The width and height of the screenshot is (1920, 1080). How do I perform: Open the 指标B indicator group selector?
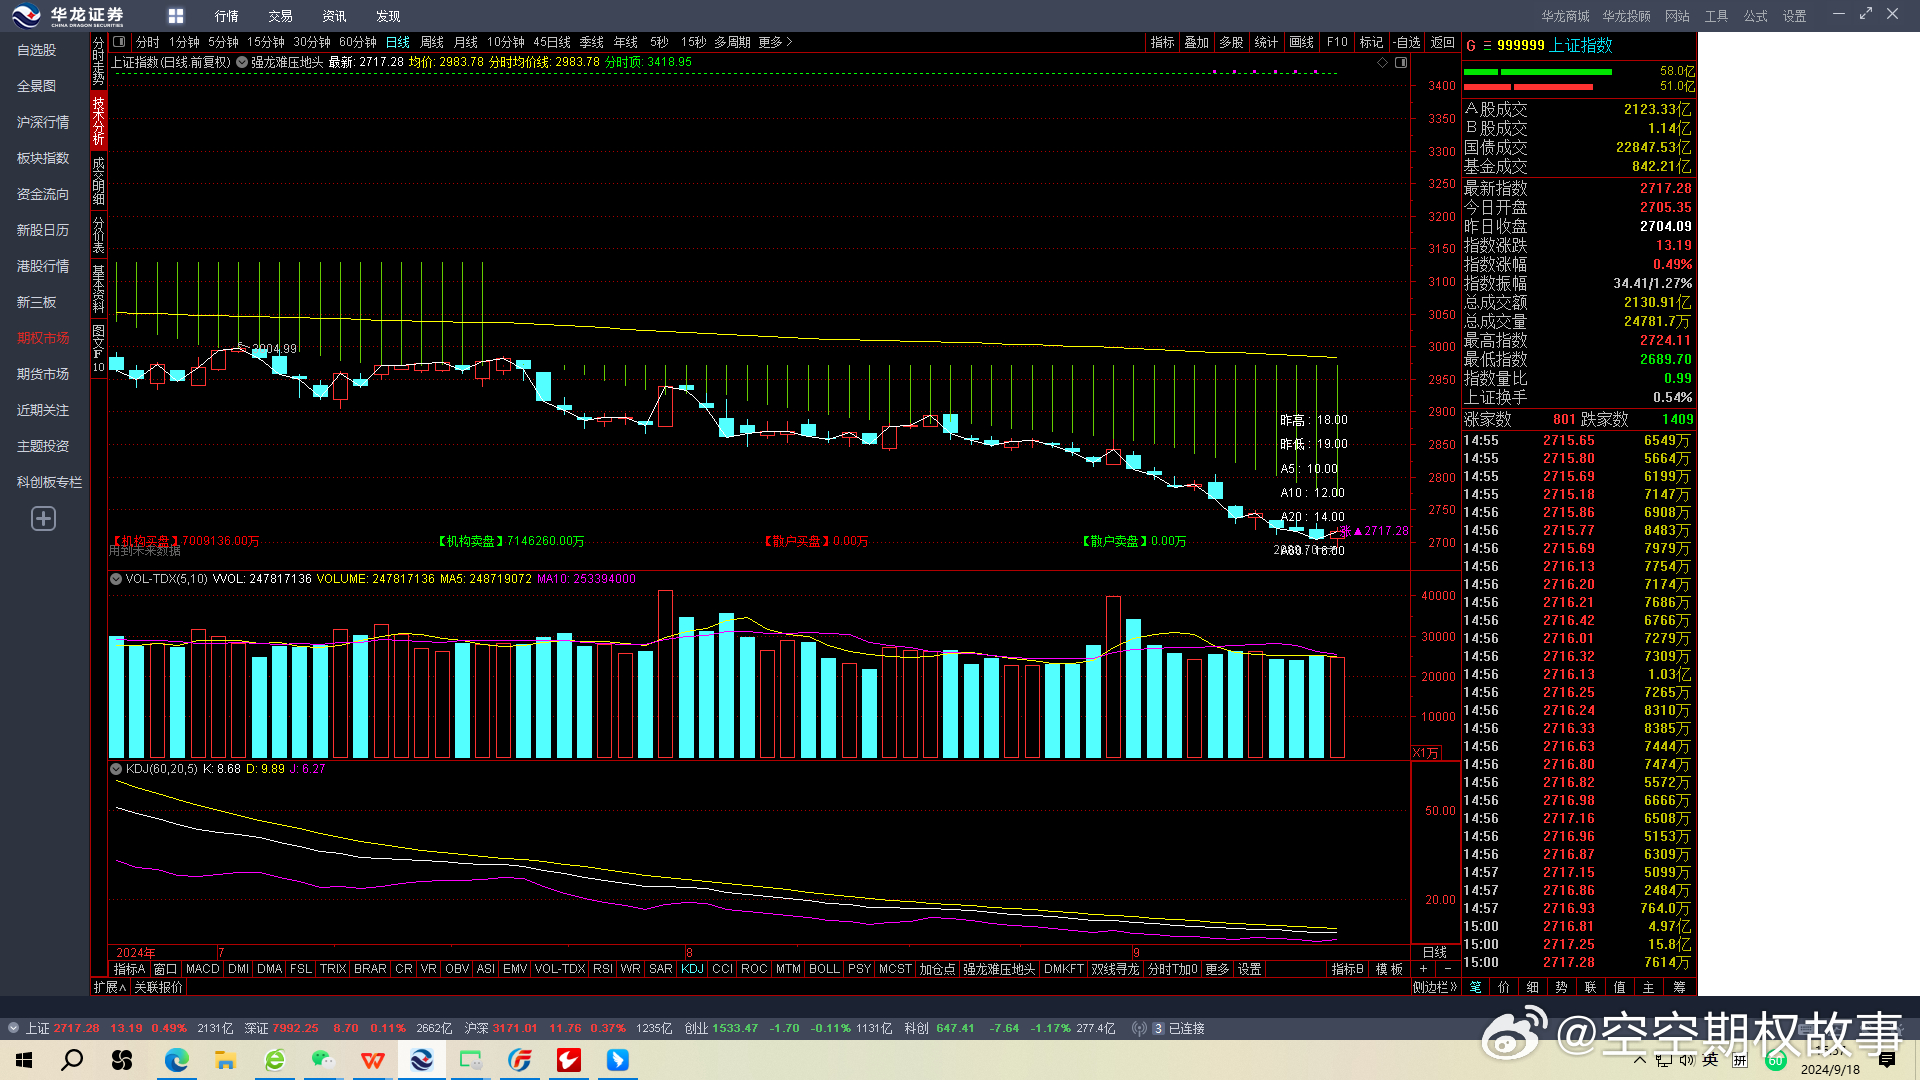pos(1347,969)
